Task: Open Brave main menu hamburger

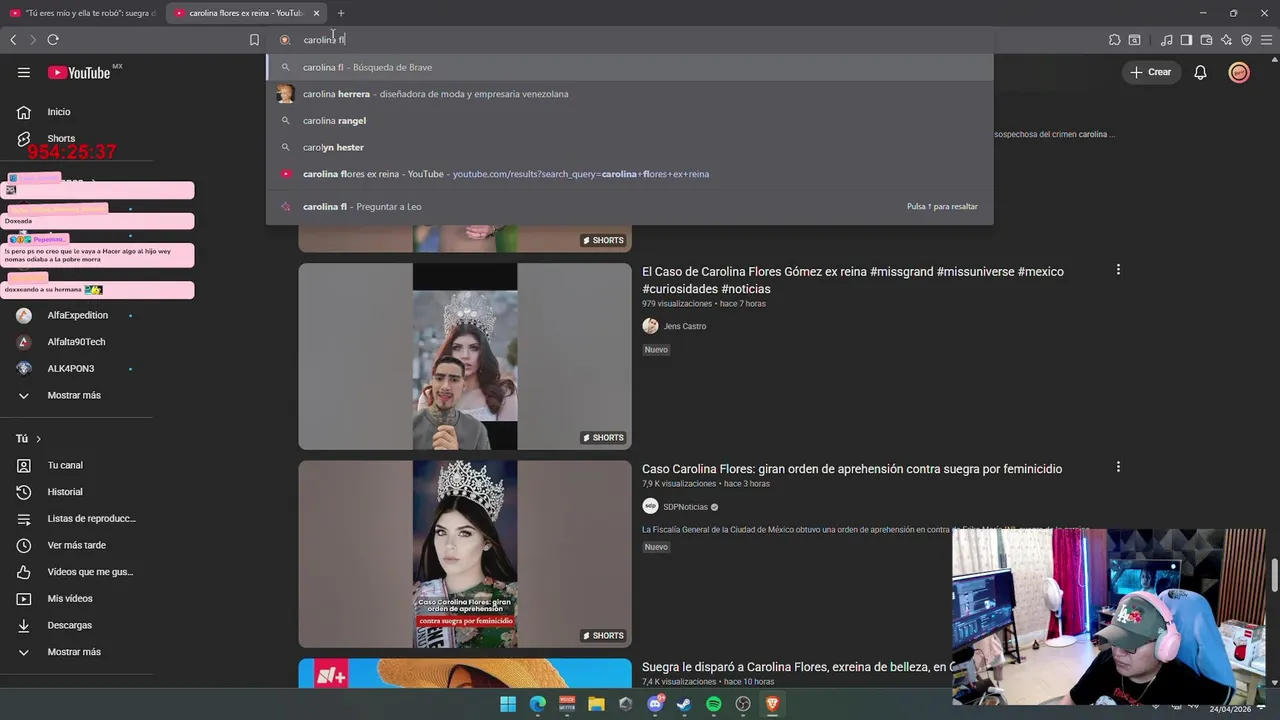Action: [x=1266, y=40]
